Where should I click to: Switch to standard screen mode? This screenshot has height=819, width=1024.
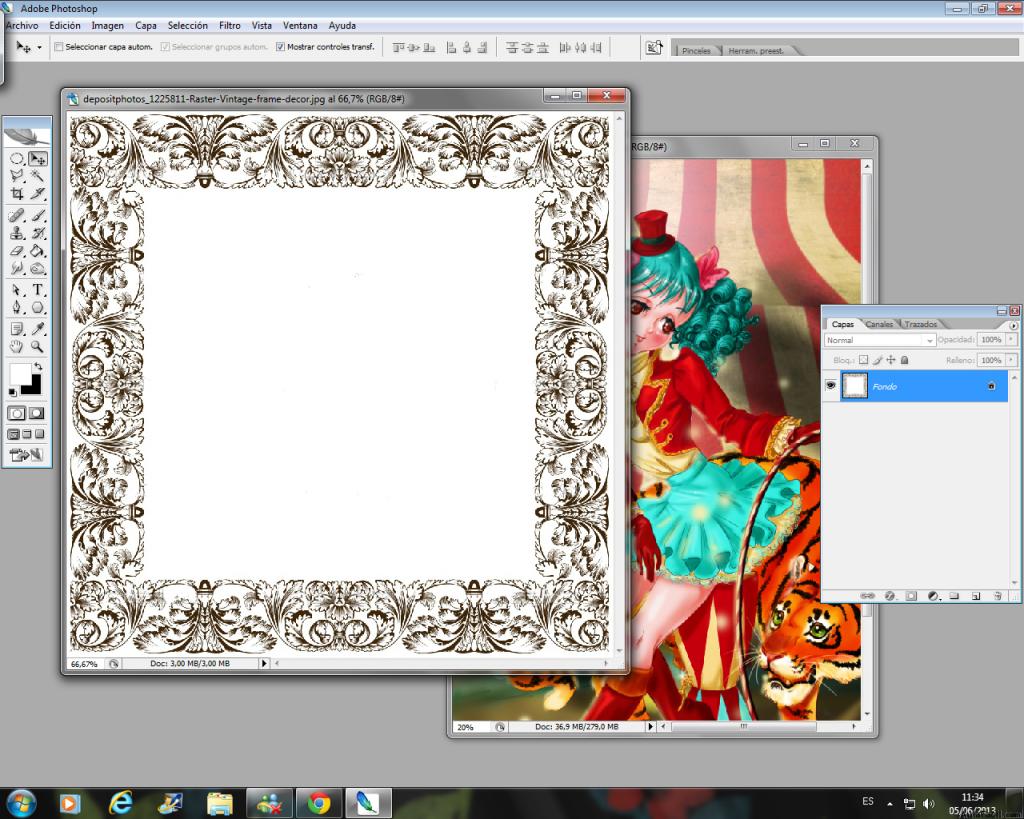(x=13, y=434)
